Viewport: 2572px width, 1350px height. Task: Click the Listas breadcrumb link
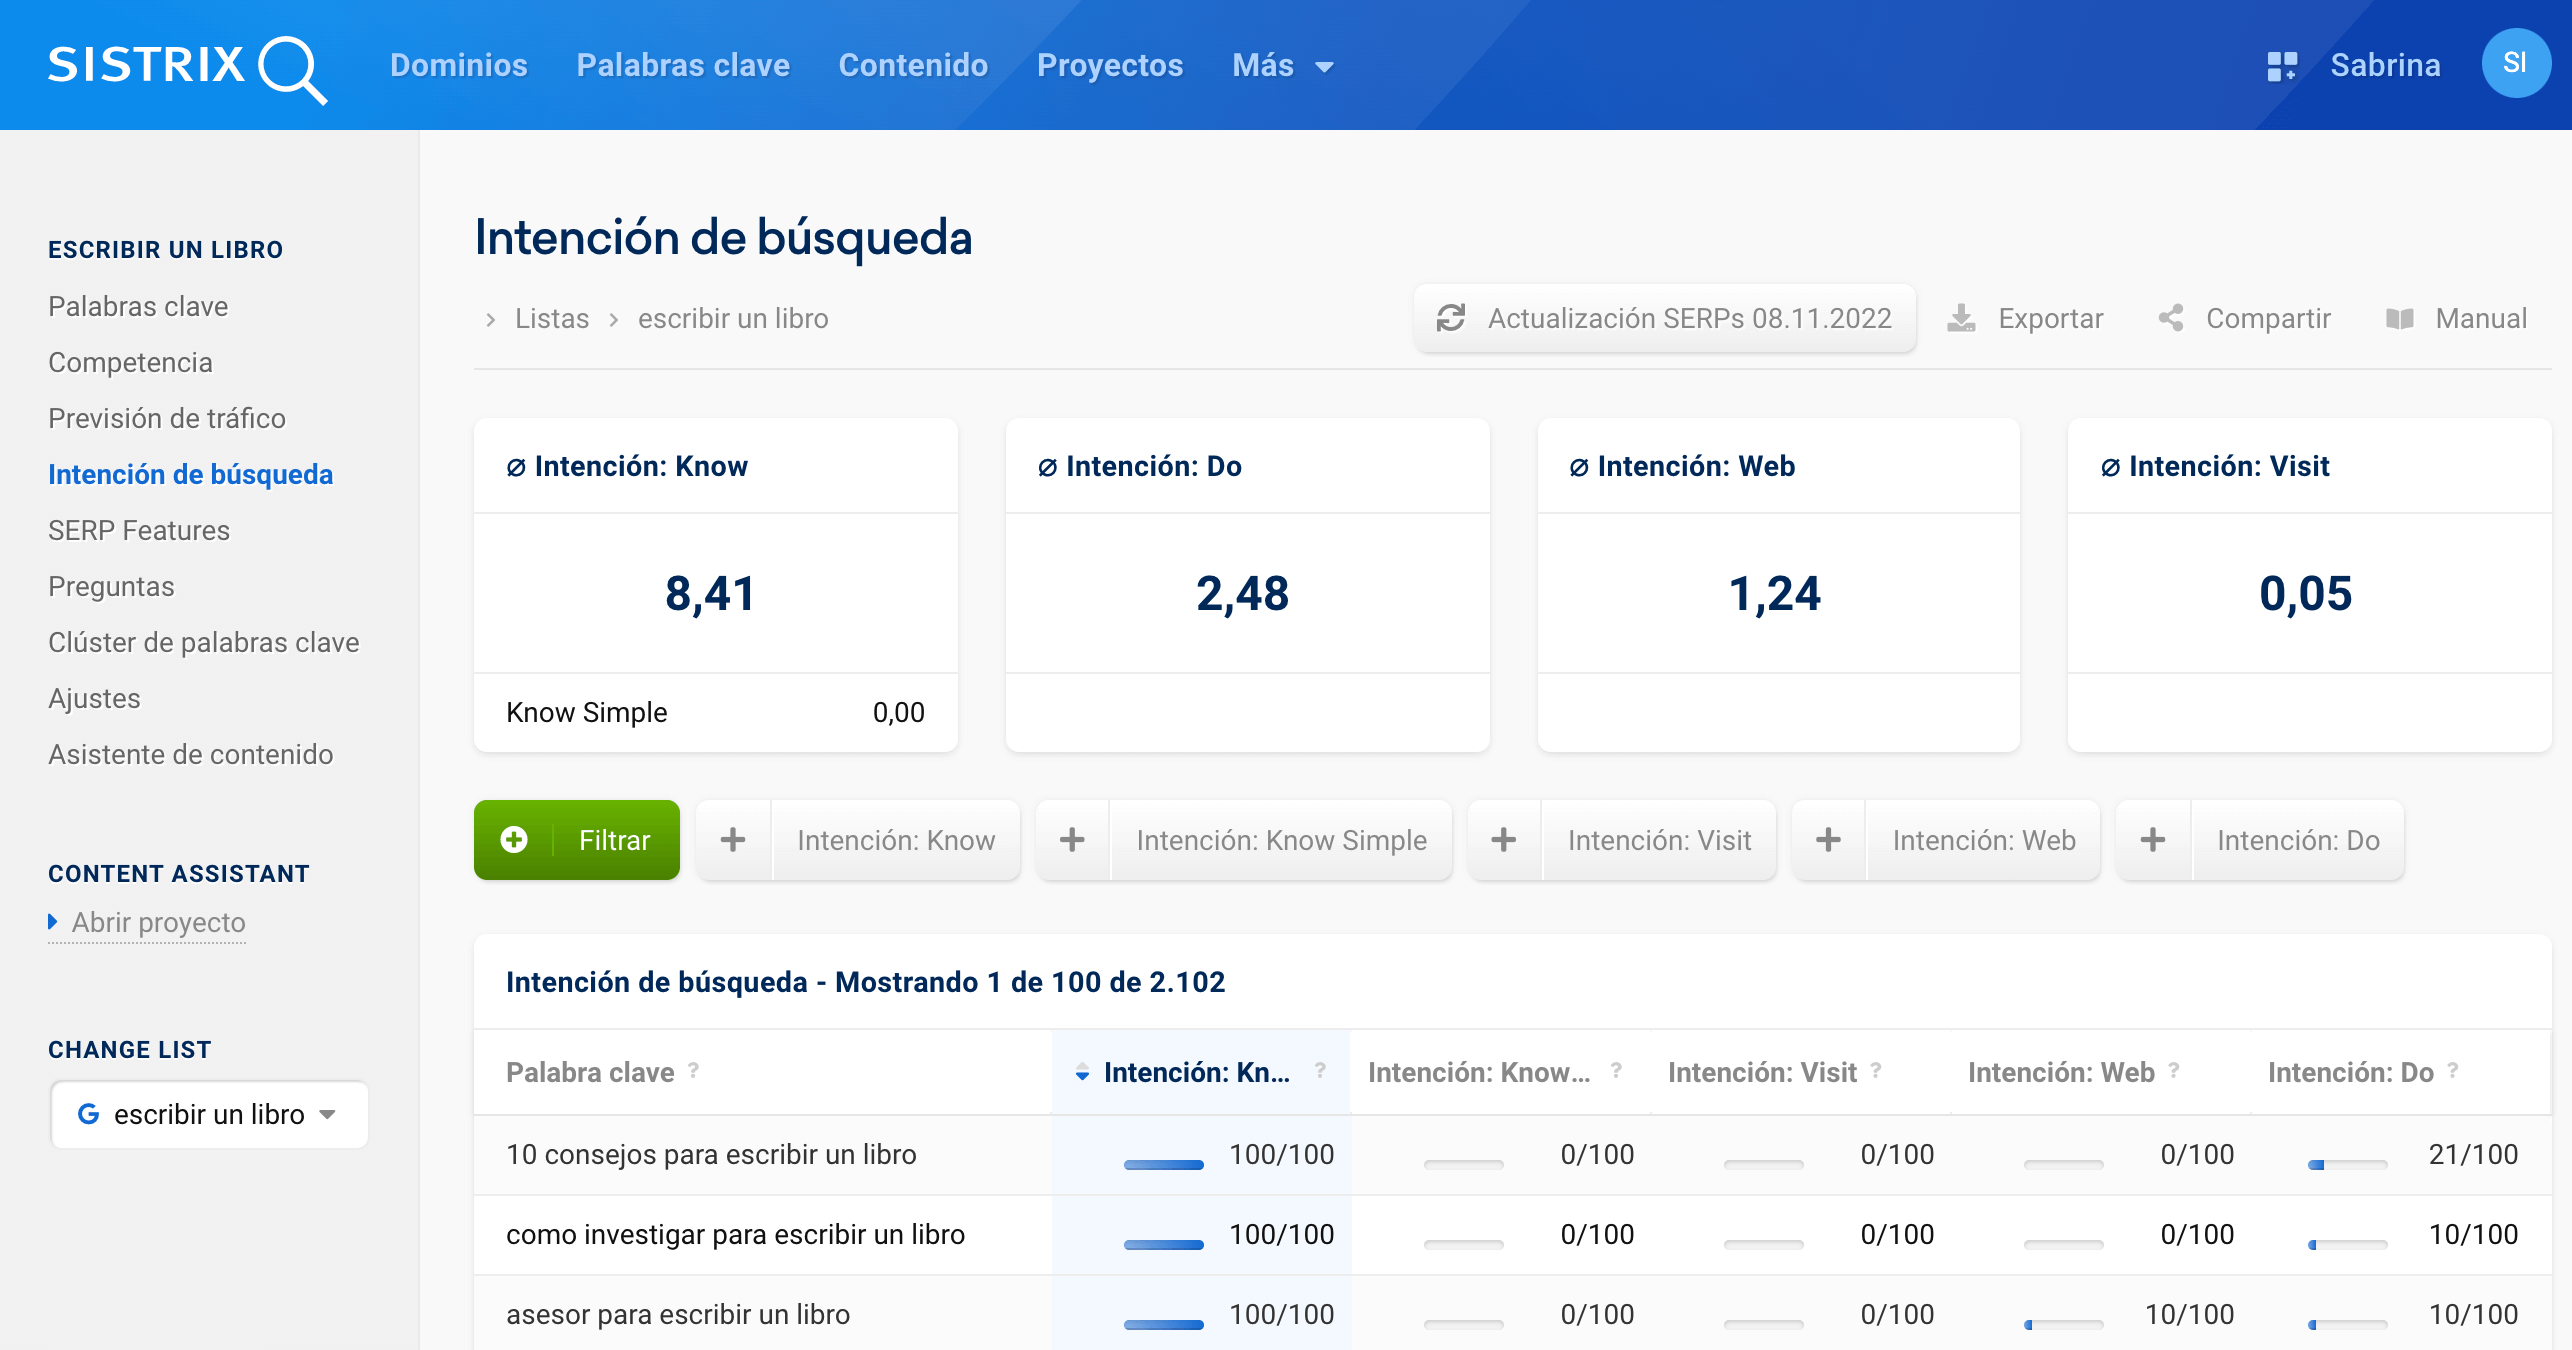click(551, 318)
